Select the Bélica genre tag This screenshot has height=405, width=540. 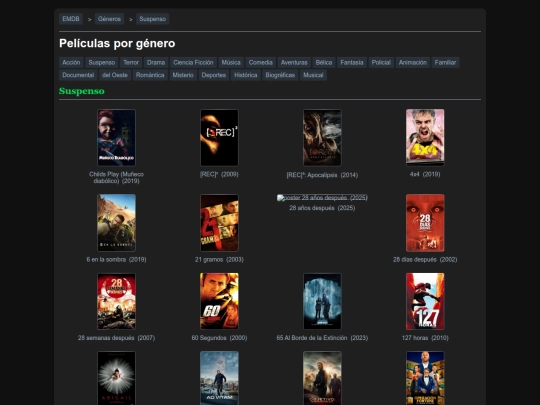[324, 62]
